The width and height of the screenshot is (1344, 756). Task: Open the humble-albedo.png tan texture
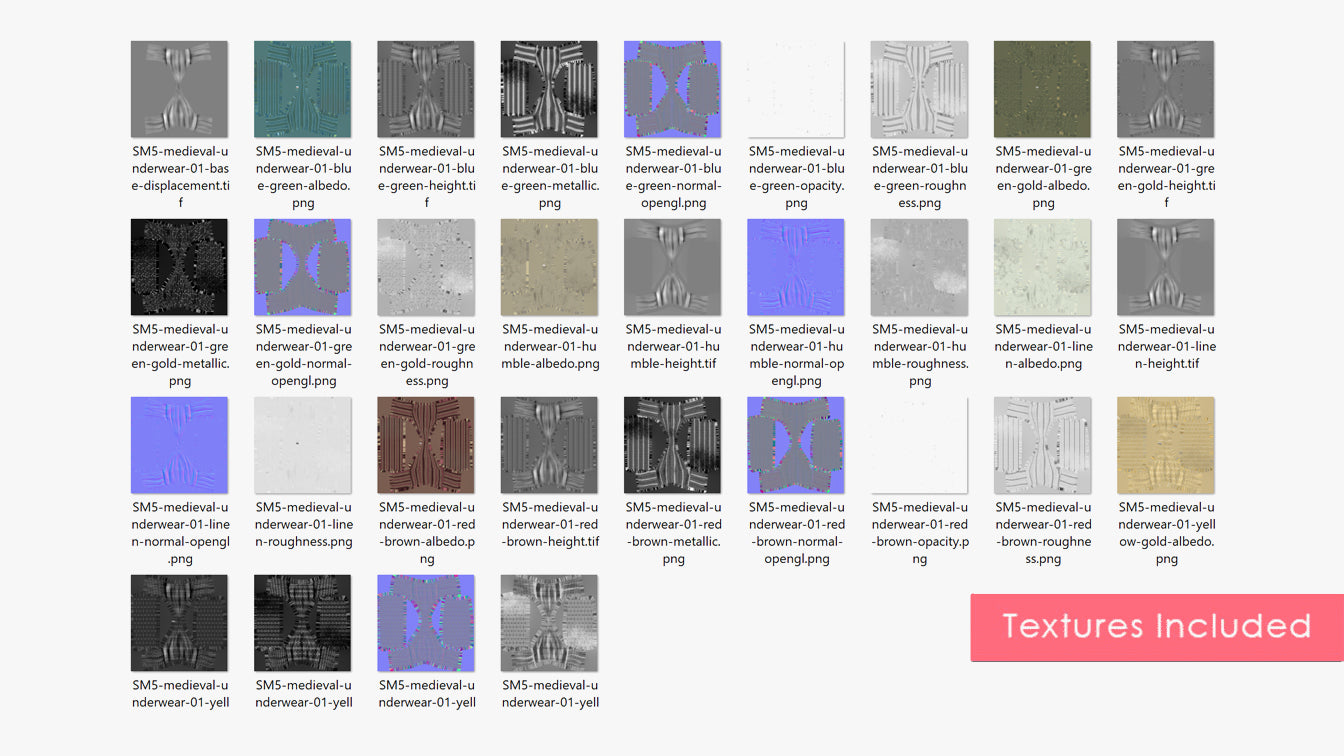pos(549,267)
